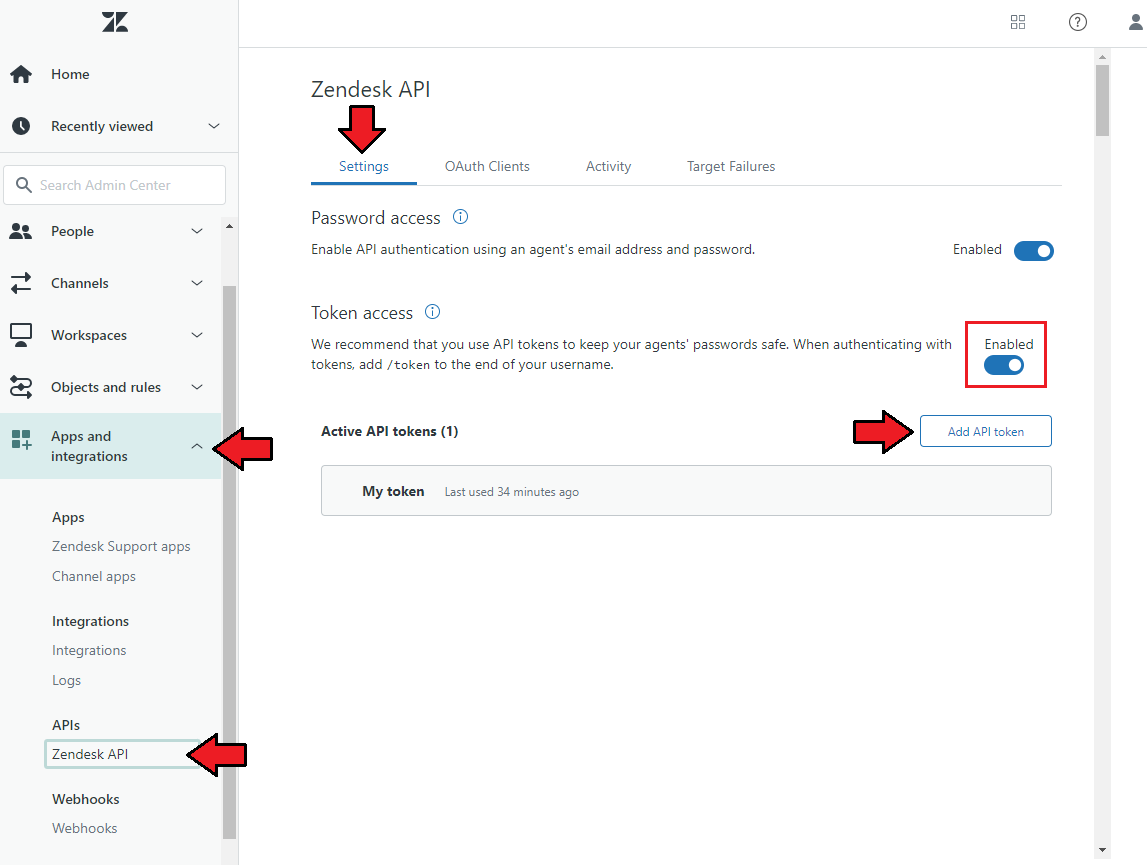
Task: Click the Recently viewed clock icon
Action: (21, 126)
